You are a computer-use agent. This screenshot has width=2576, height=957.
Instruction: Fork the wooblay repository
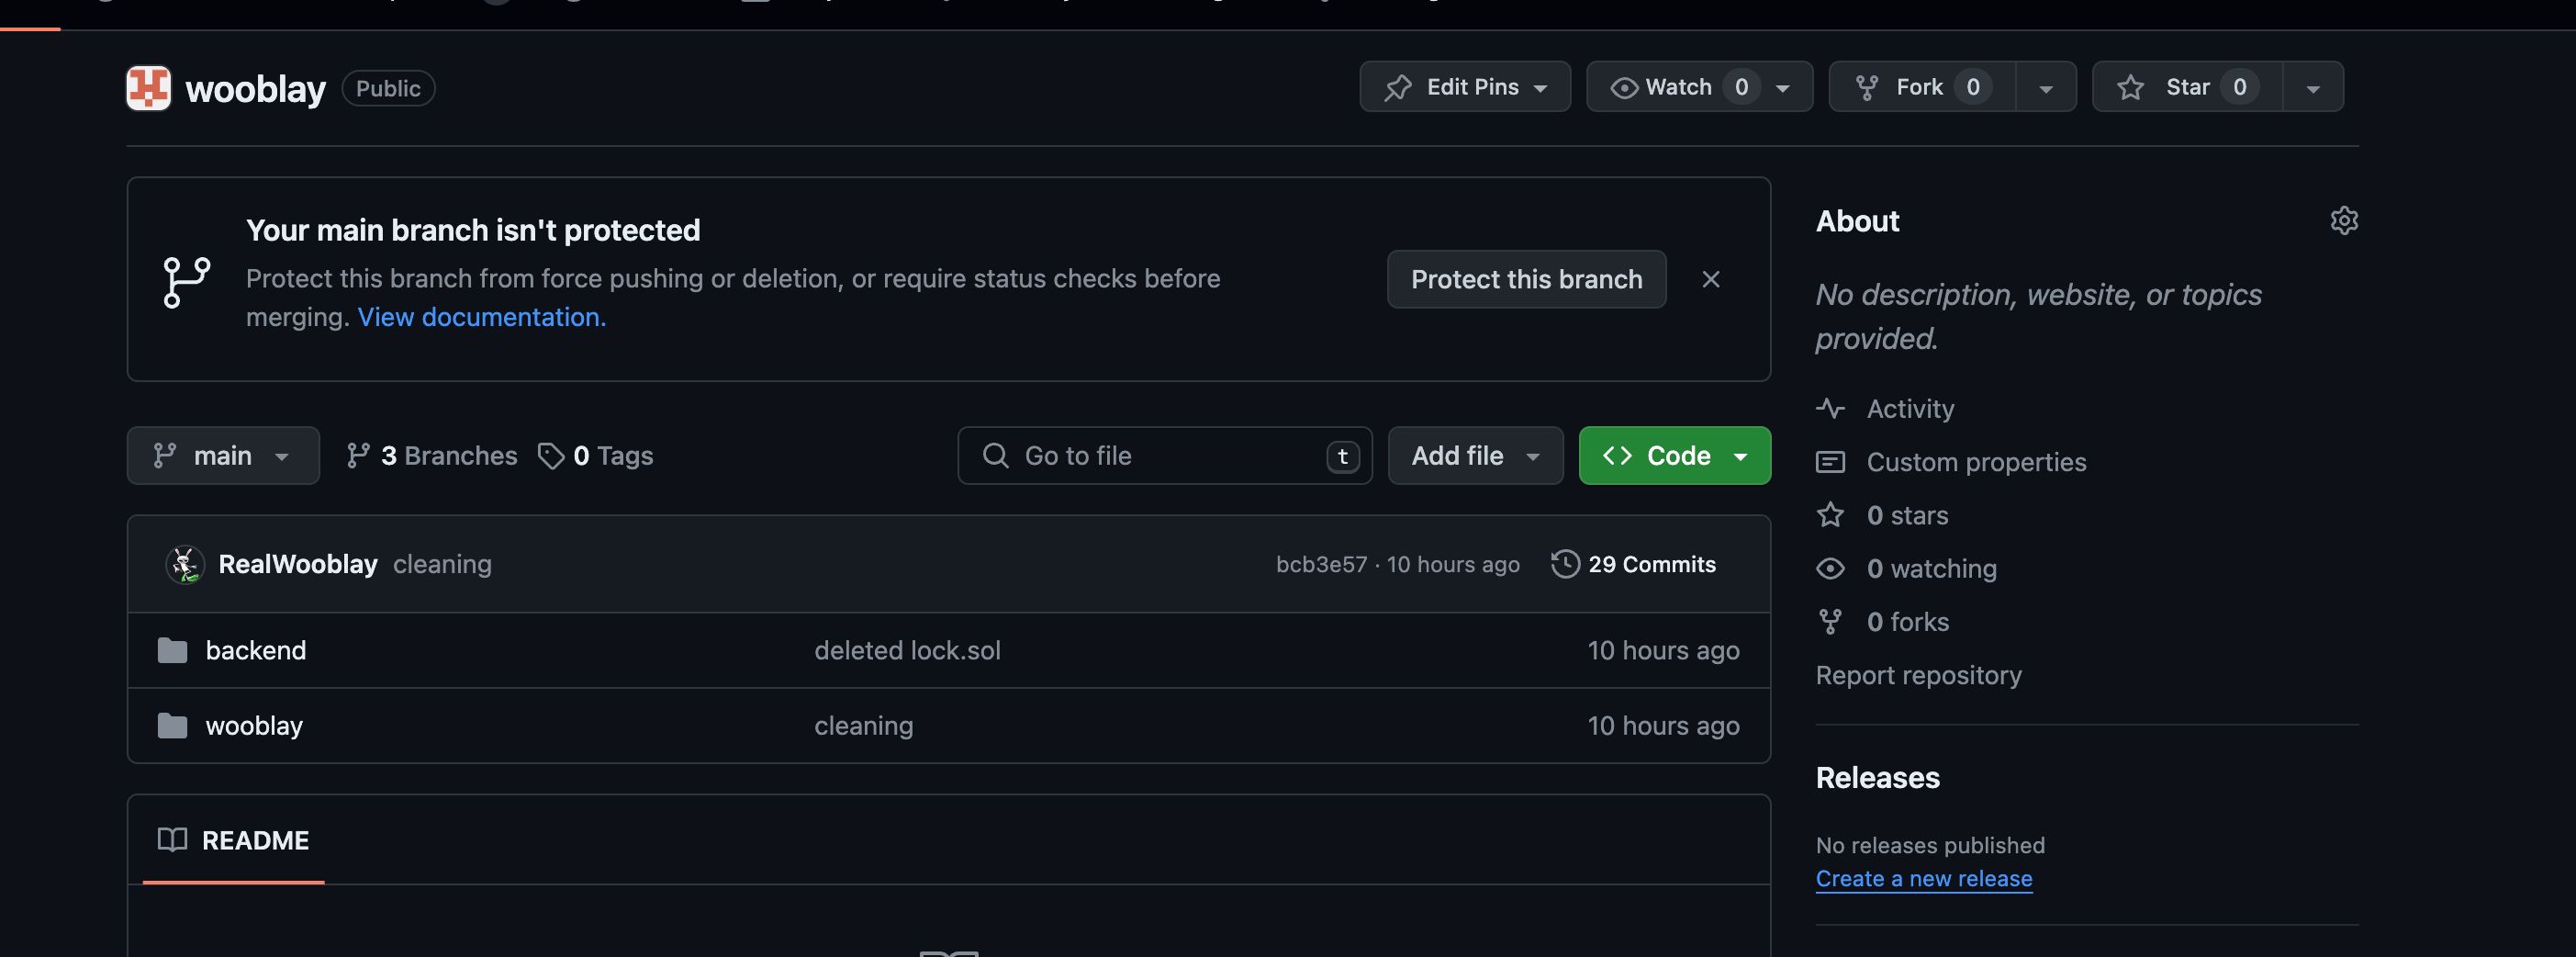1922,87
